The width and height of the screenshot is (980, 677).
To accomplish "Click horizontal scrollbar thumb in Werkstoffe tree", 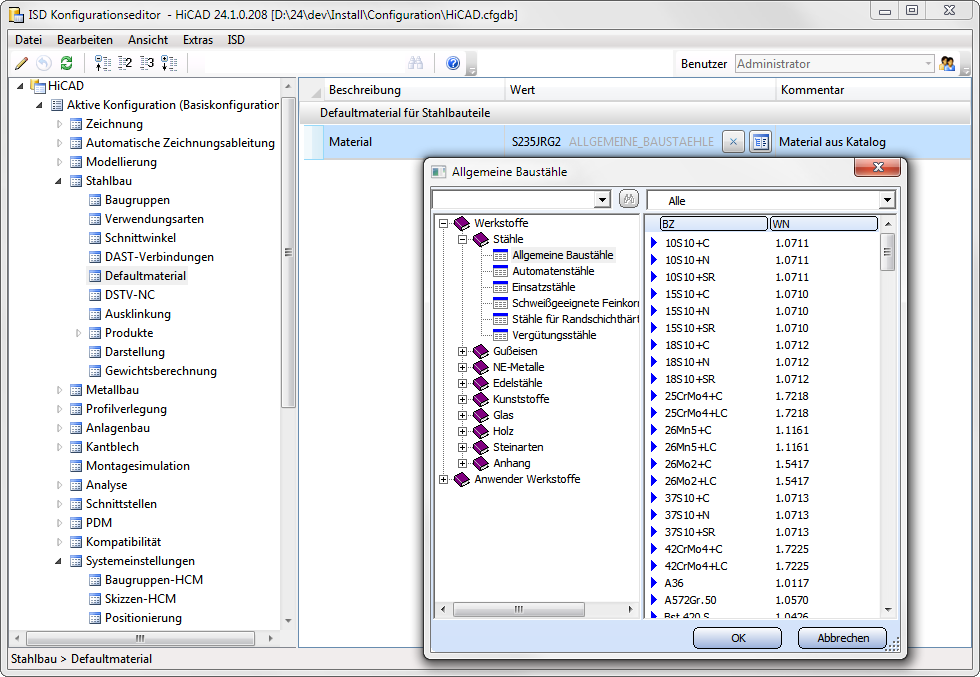I will click(519, 609).
